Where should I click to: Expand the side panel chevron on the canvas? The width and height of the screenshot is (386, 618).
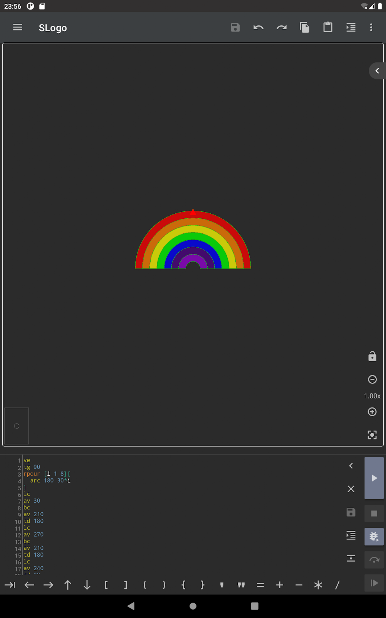pos(377,71)
